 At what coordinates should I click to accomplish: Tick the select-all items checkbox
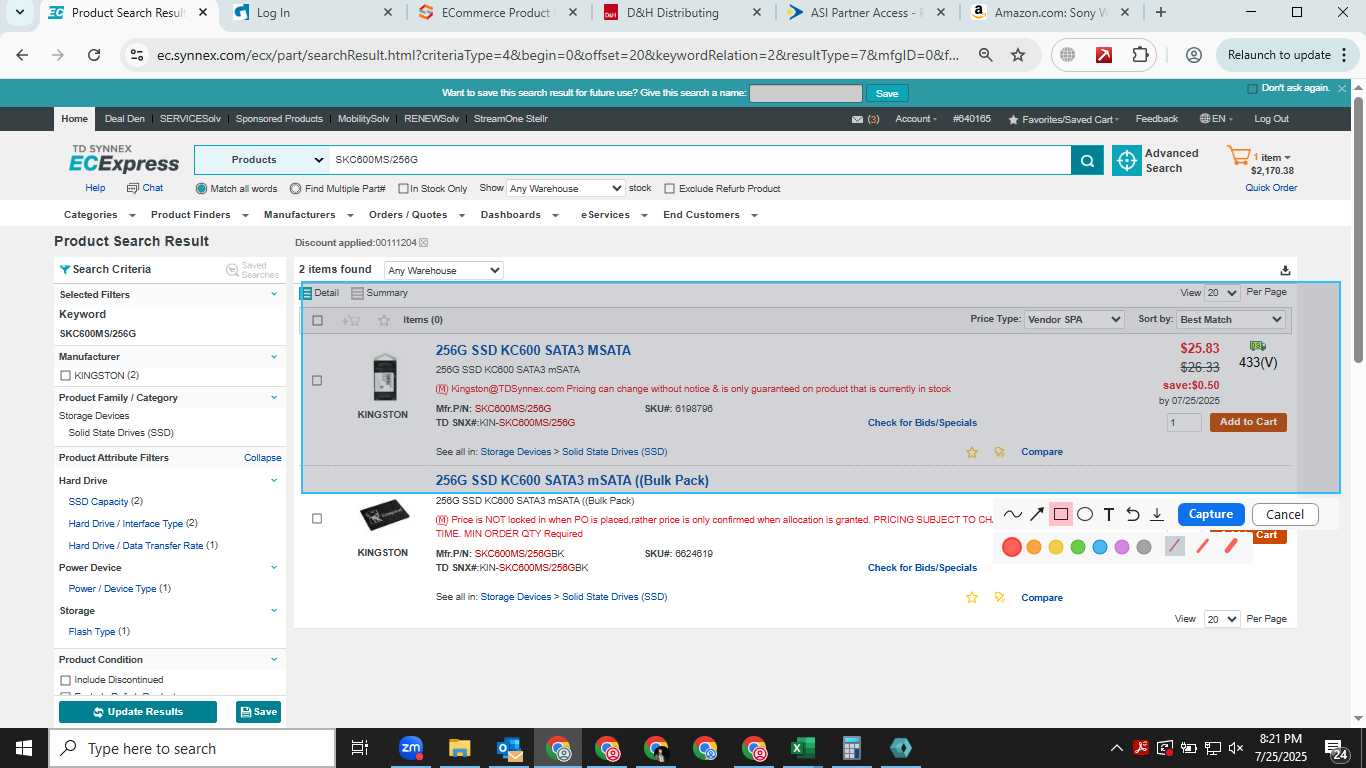[x=317, y=320]
